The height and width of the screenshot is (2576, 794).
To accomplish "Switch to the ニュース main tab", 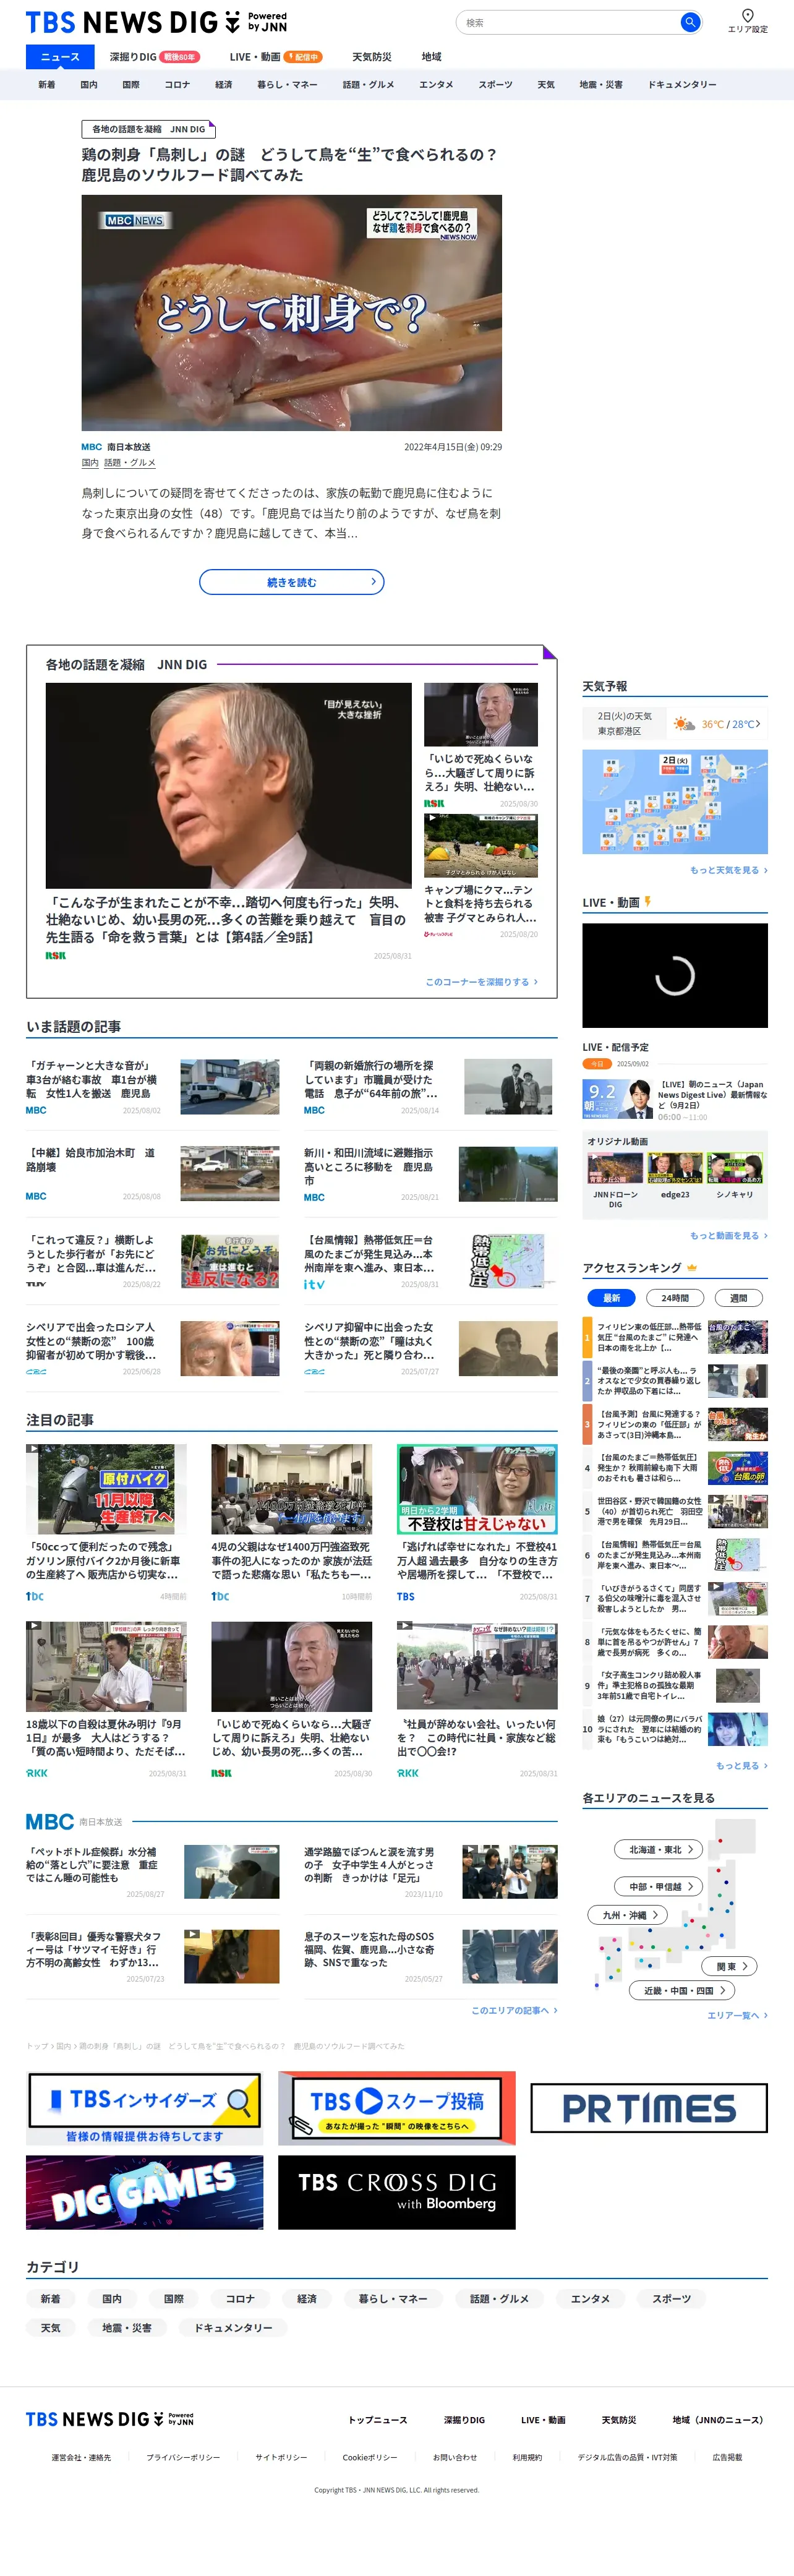I will click(60, 57).
